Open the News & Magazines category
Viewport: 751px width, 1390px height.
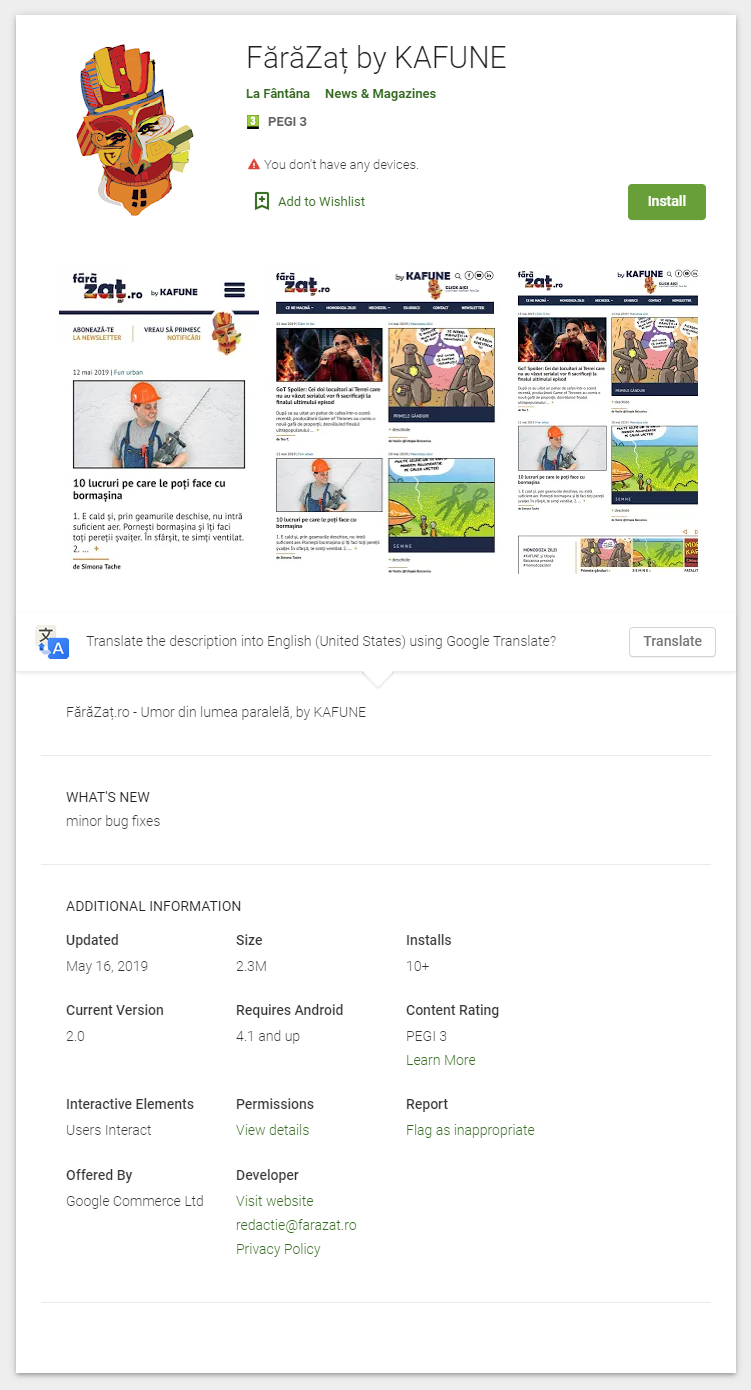point(380,94)
